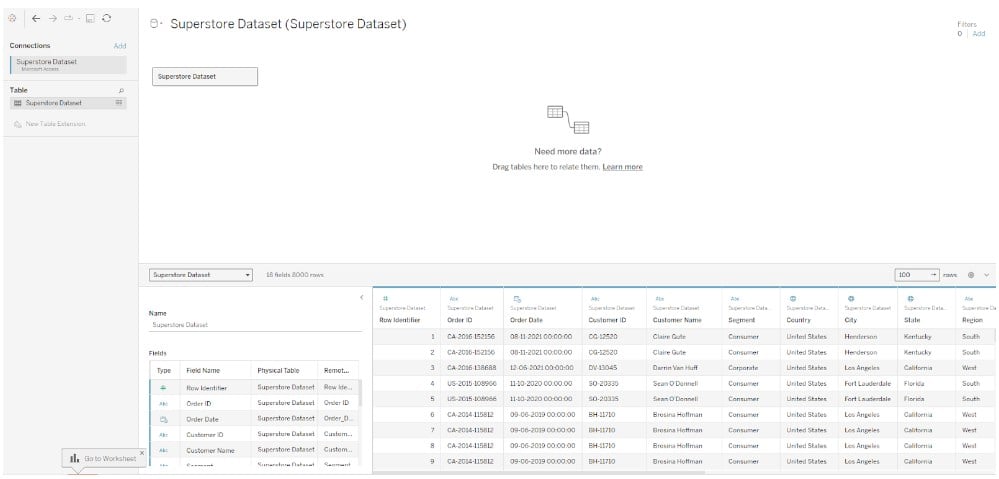
Task: Change Customer ID column Abc type icon
Action: click(595, 298)
